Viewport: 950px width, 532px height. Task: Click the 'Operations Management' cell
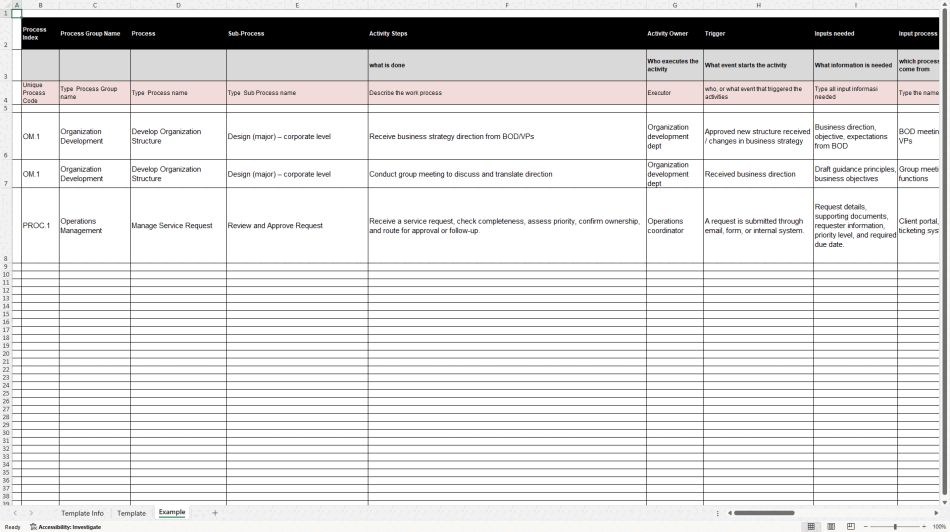tap(95, 225)
